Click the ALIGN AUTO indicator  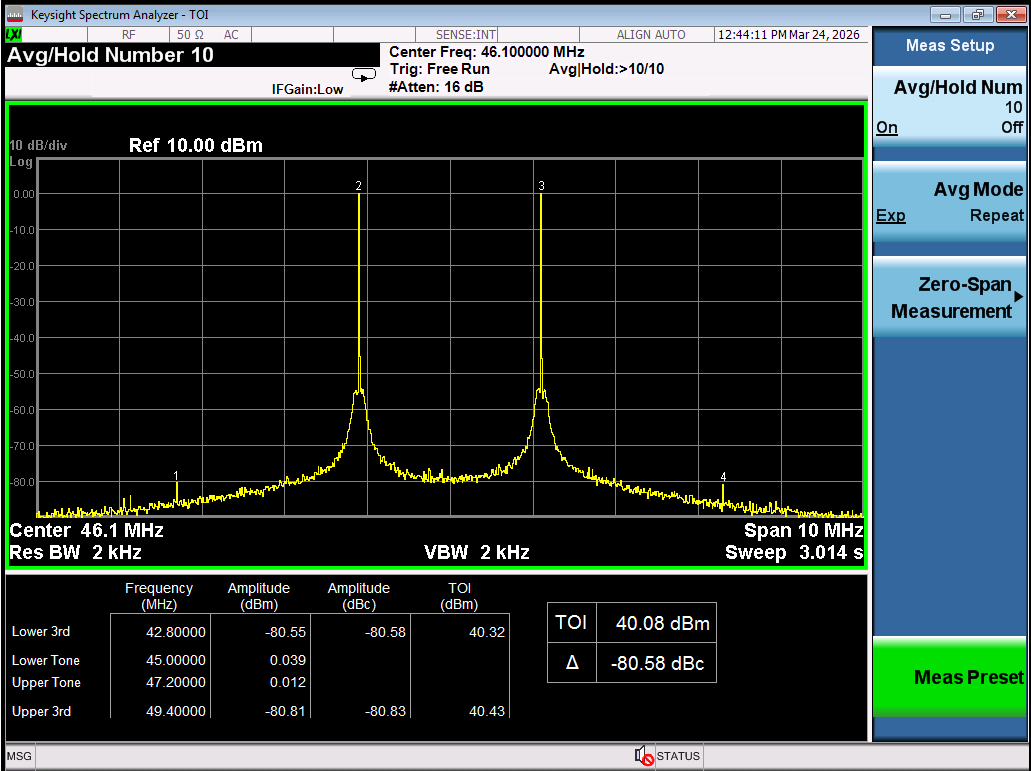651,35
